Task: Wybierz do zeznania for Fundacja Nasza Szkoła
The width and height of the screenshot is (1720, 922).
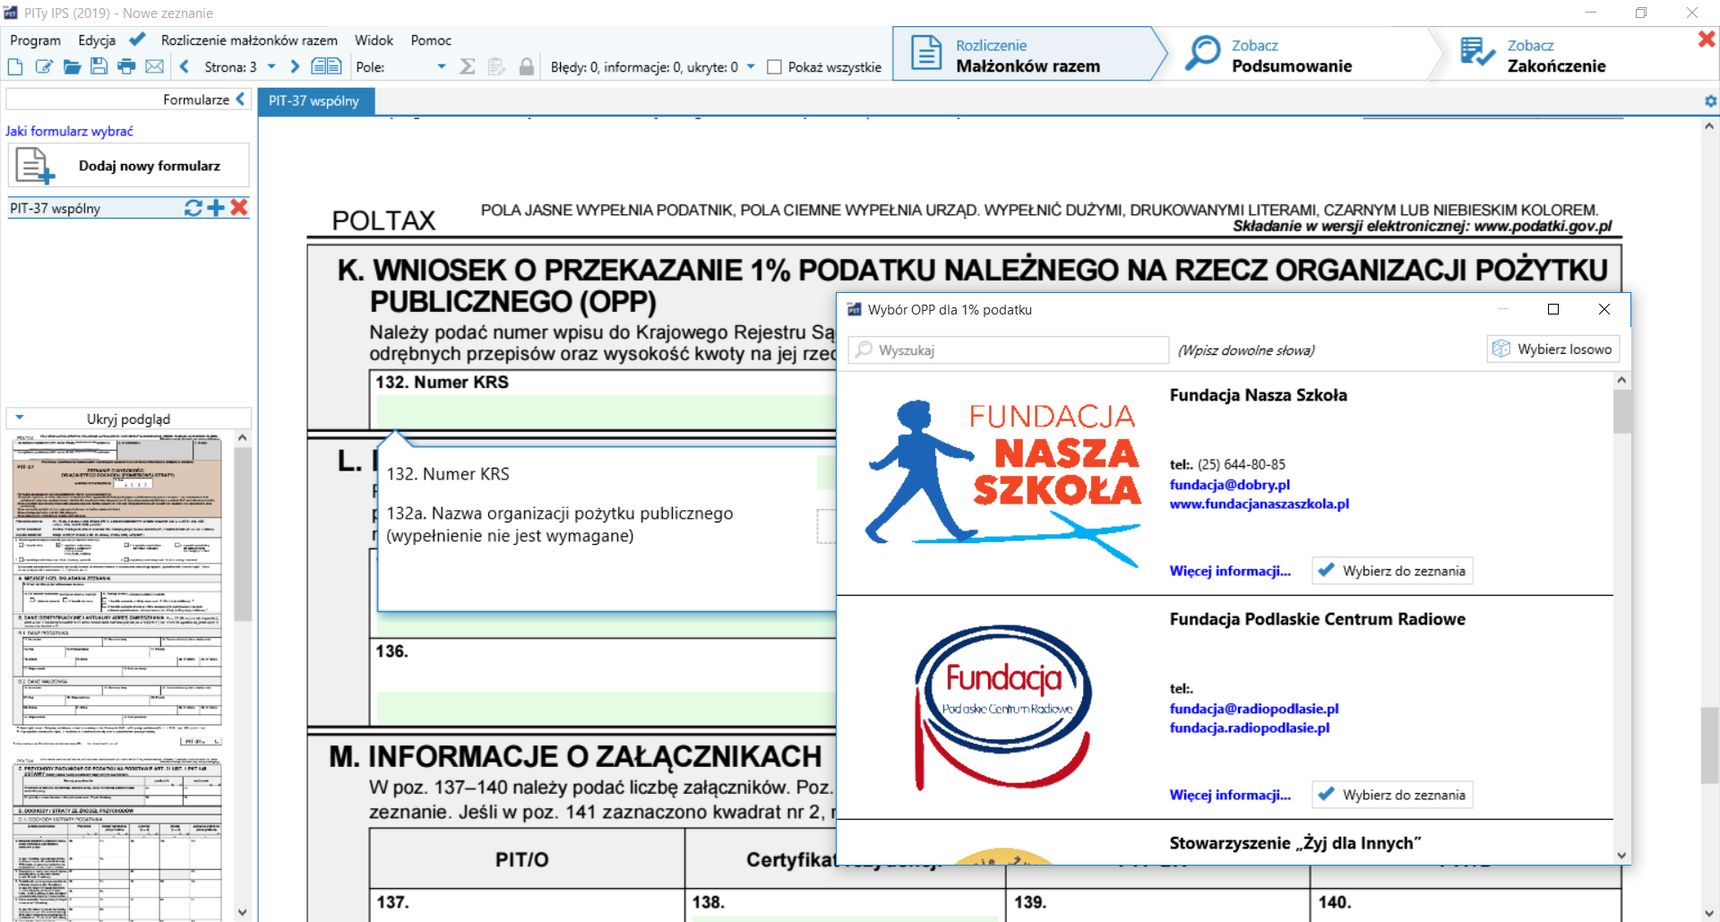Action: (1392, 571)
